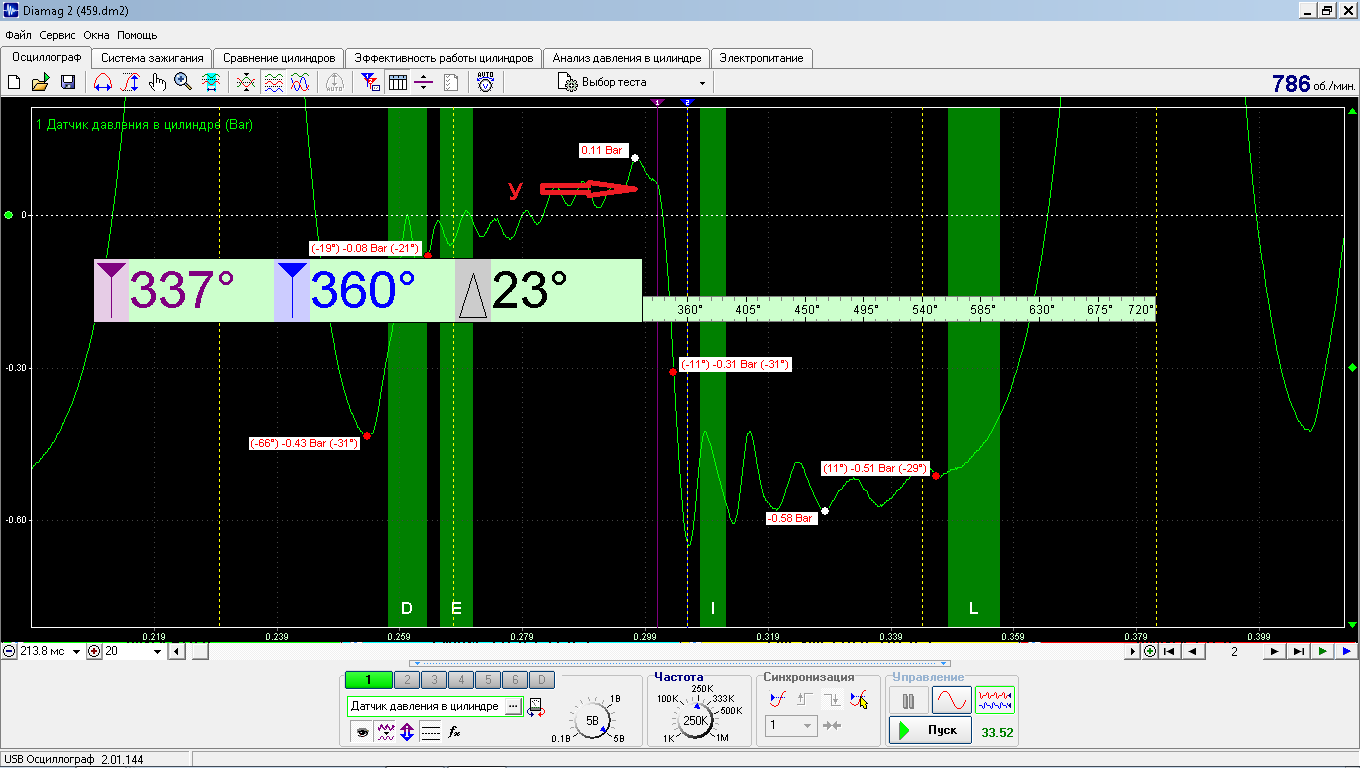Open sensor selection with the ellipsis button
The image size is (1360, 768).
coord(513,706)
